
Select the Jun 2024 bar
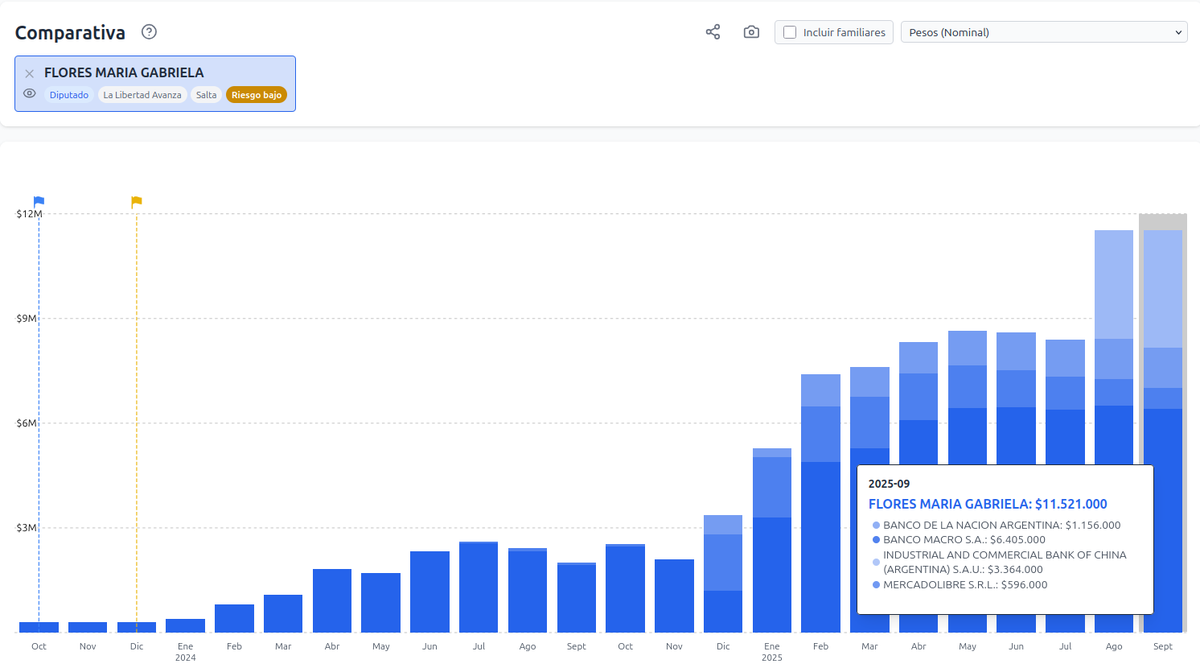pos(430,591)
